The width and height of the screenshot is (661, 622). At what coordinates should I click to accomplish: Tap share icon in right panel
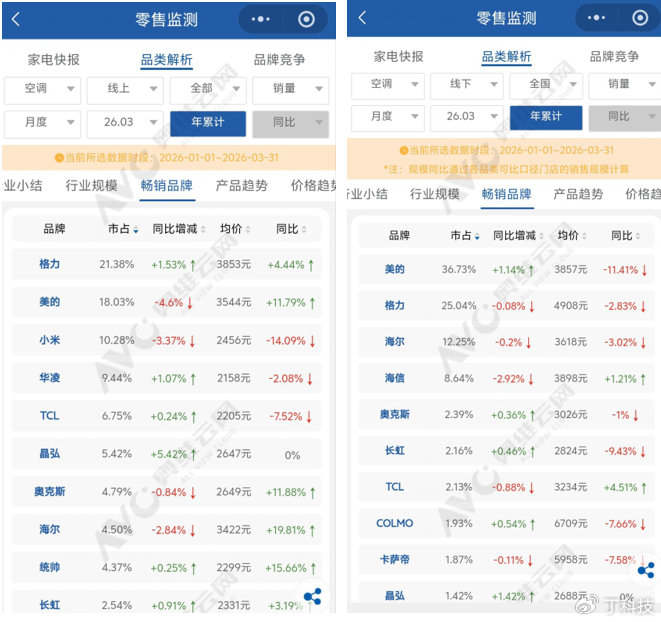(646, 570)
